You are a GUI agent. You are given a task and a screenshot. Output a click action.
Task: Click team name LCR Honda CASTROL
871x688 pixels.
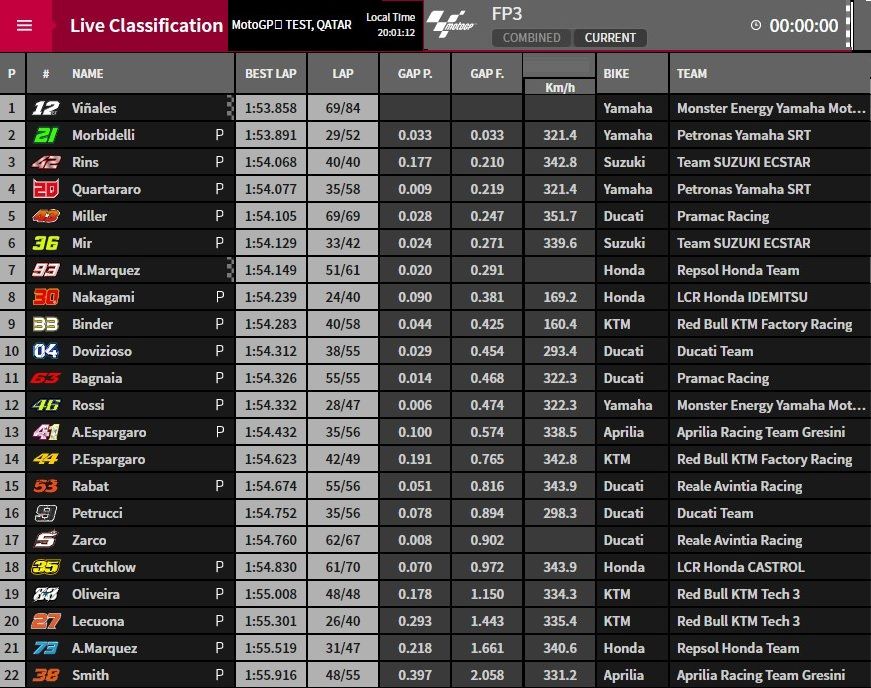click(x=740, y=567)
